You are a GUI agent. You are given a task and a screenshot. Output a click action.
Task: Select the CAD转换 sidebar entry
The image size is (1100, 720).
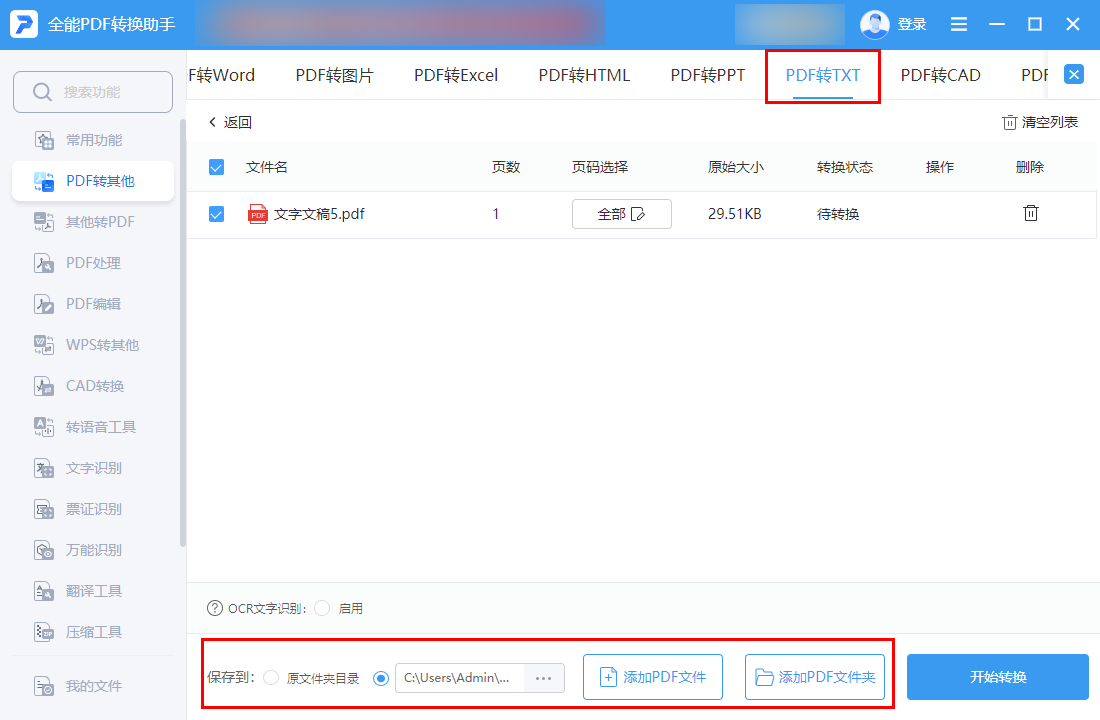92,385
